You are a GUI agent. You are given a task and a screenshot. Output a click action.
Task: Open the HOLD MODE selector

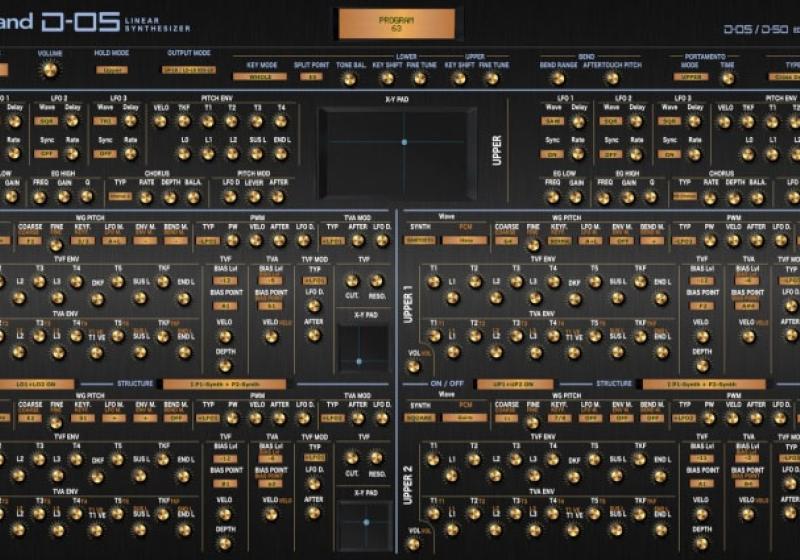pos(112,70)
